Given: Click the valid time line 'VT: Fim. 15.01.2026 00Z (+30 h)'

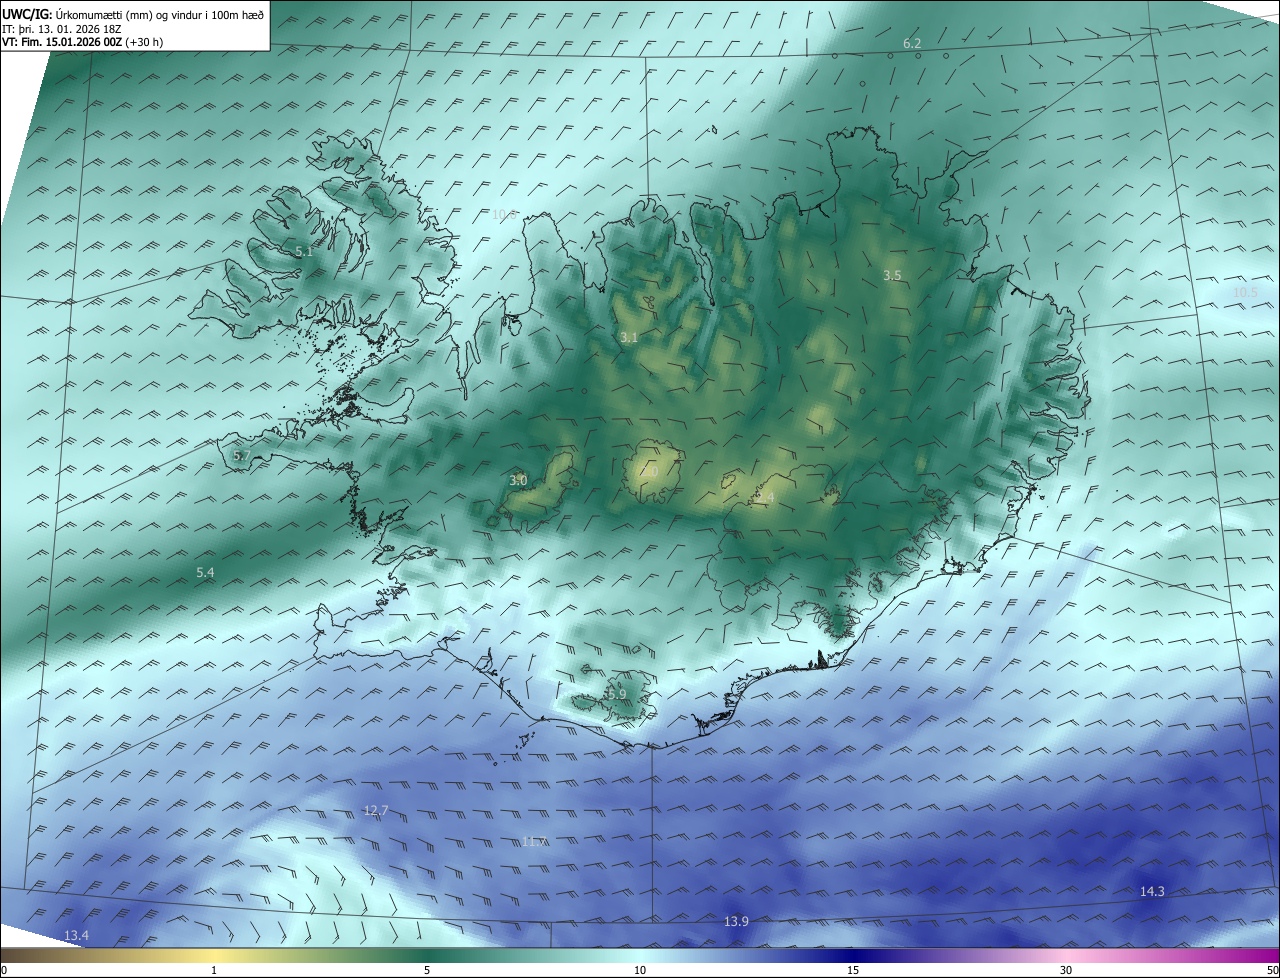Looking at the screenshot, I should point(83,42).
